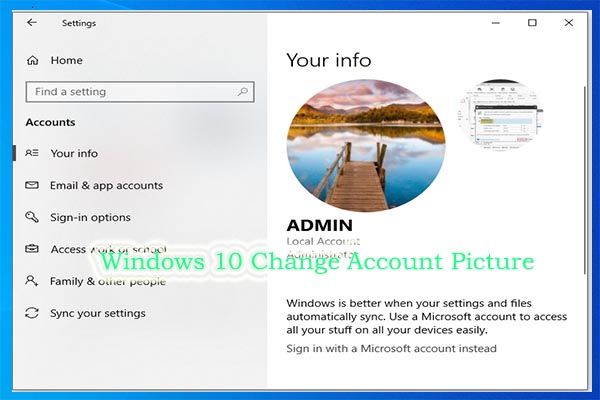Click the ADMIN account name
Screen dimensions: 600x400
coord(320,225)
